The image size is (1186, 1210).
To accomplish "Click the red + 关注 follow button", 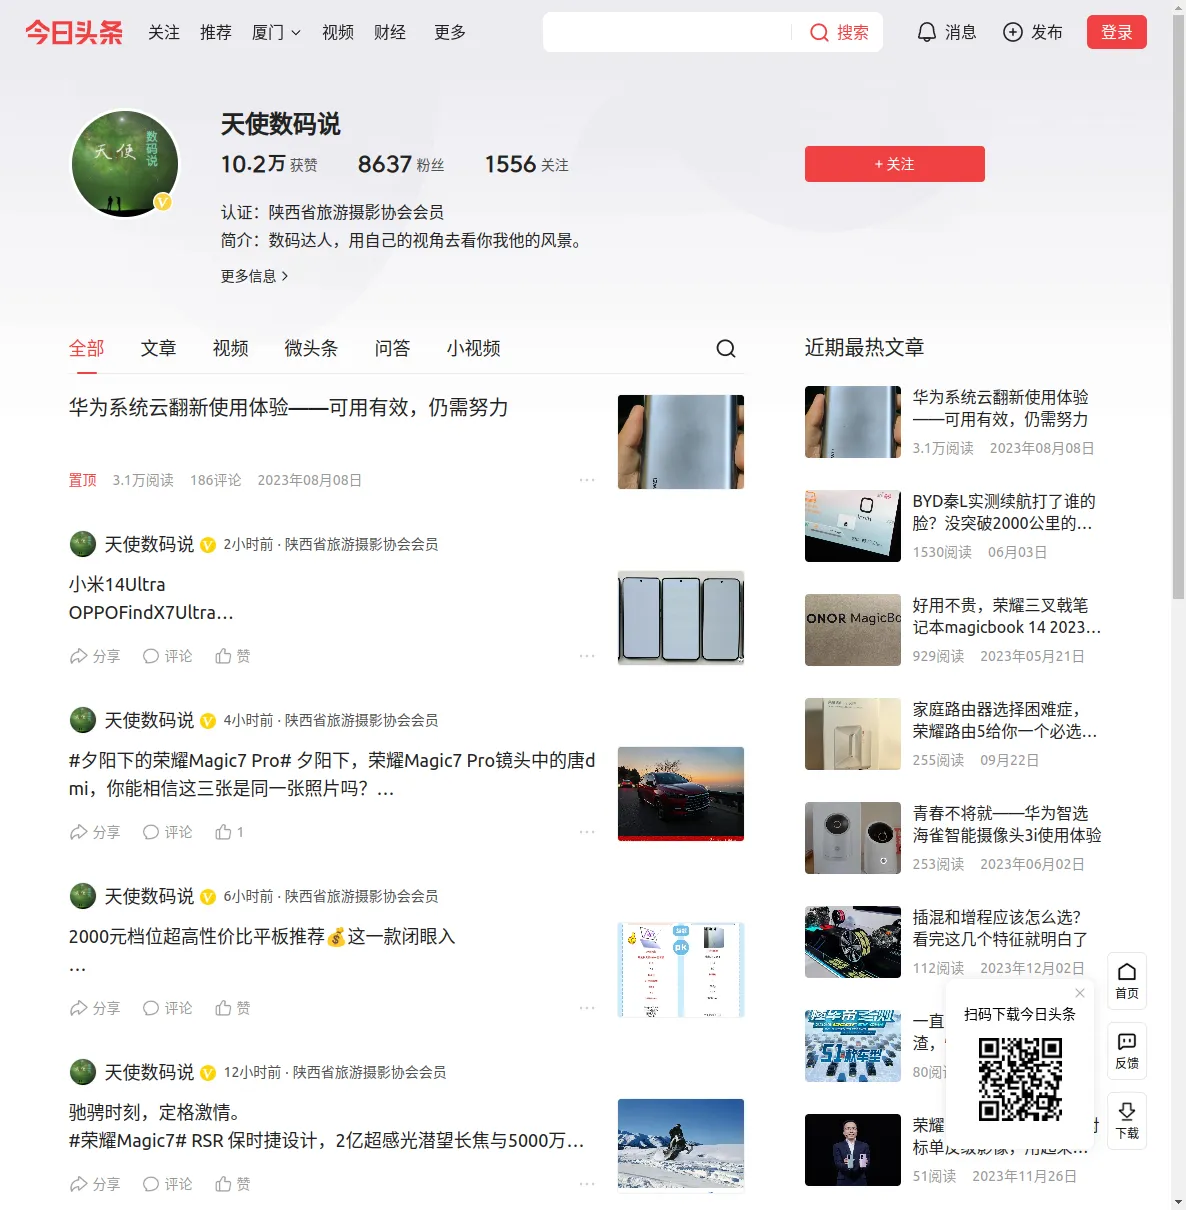I will [895, 164].
